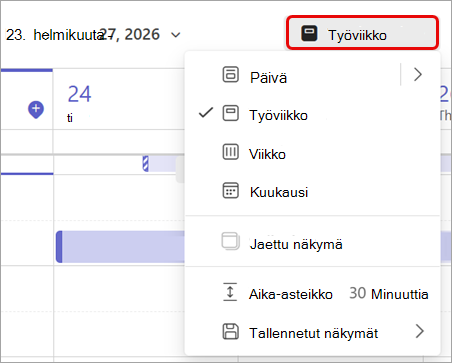This screenshot has height=363, width=452.
Task: Click the Viikko week columns icon
Action: pyautogui.click(x=230, y=152)
